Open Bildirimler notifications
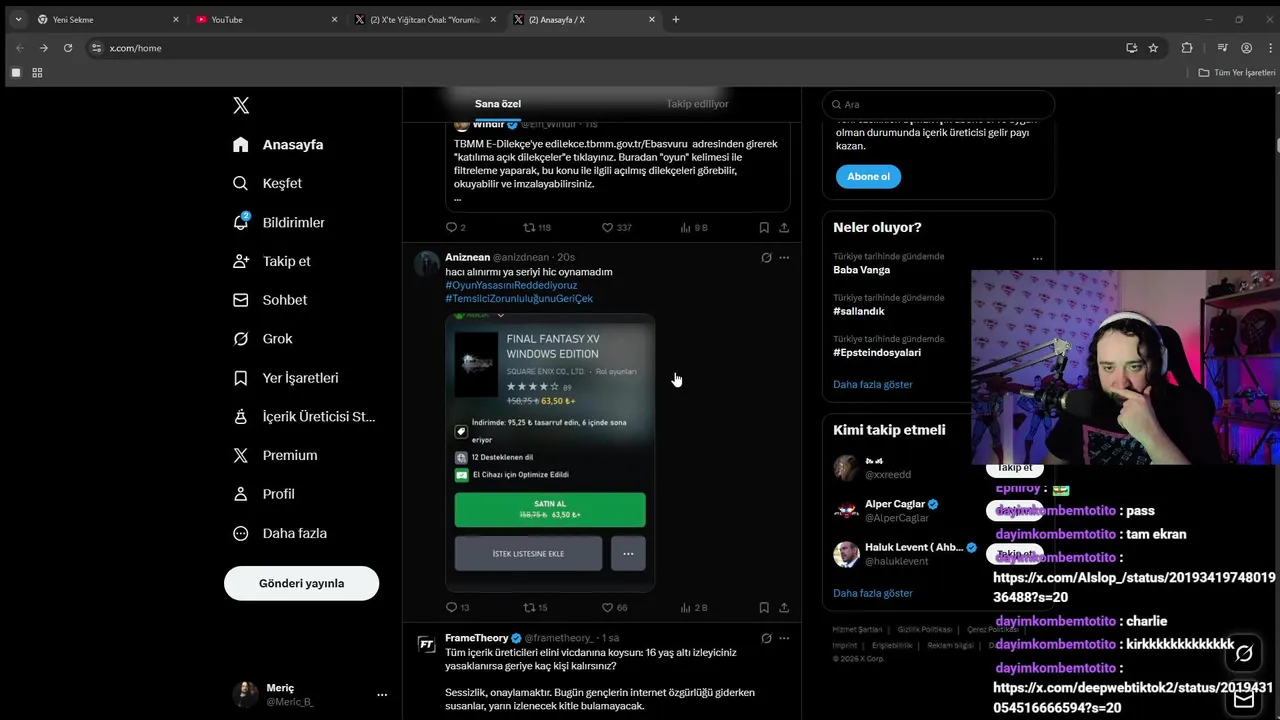Viewport: 1280px width, 720px height. (278, 222)
